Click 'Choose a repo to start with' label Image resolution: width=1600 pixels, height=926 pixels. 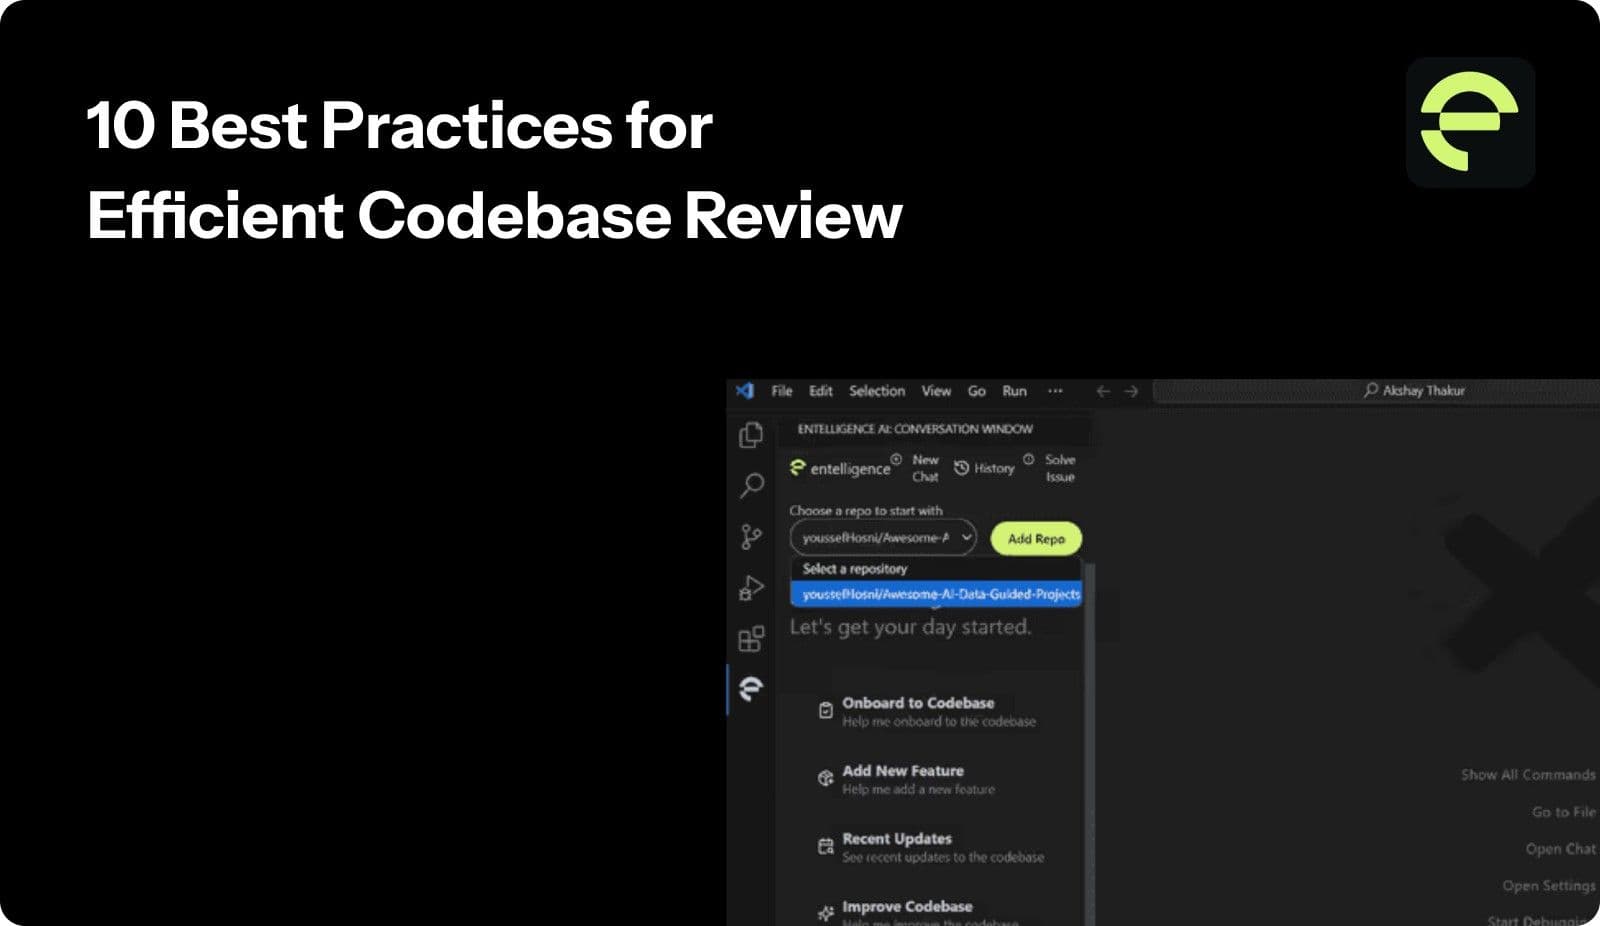click(866, 511)
